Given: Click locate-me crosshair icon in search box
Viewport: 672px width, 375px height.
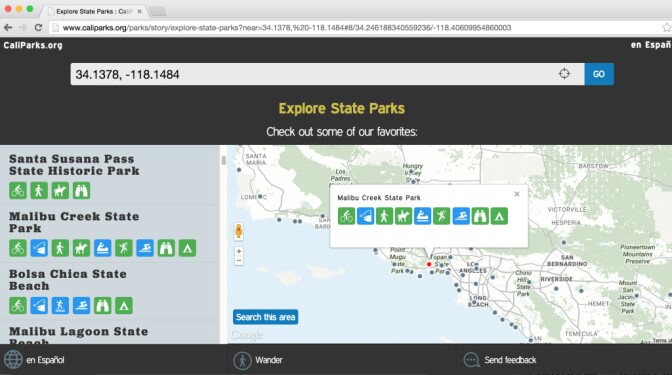Looking at the screenshot, I should 564,74.
